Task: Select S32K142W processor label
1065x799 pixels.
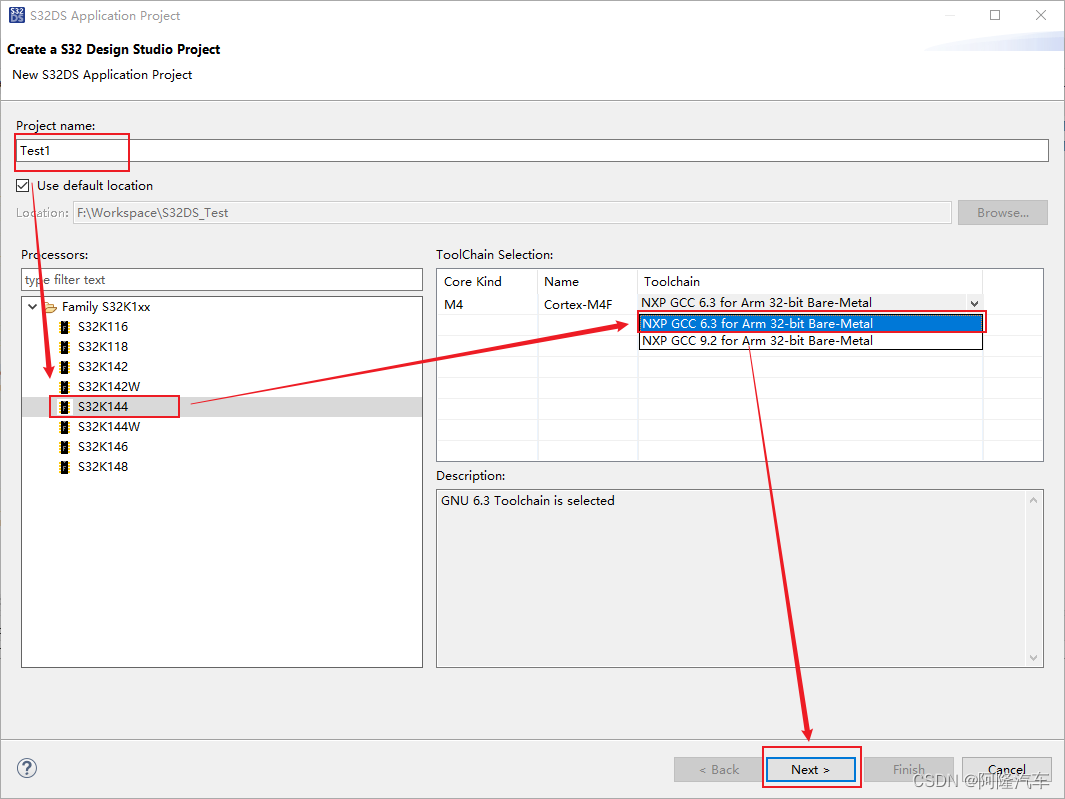Action: (109, 387)
